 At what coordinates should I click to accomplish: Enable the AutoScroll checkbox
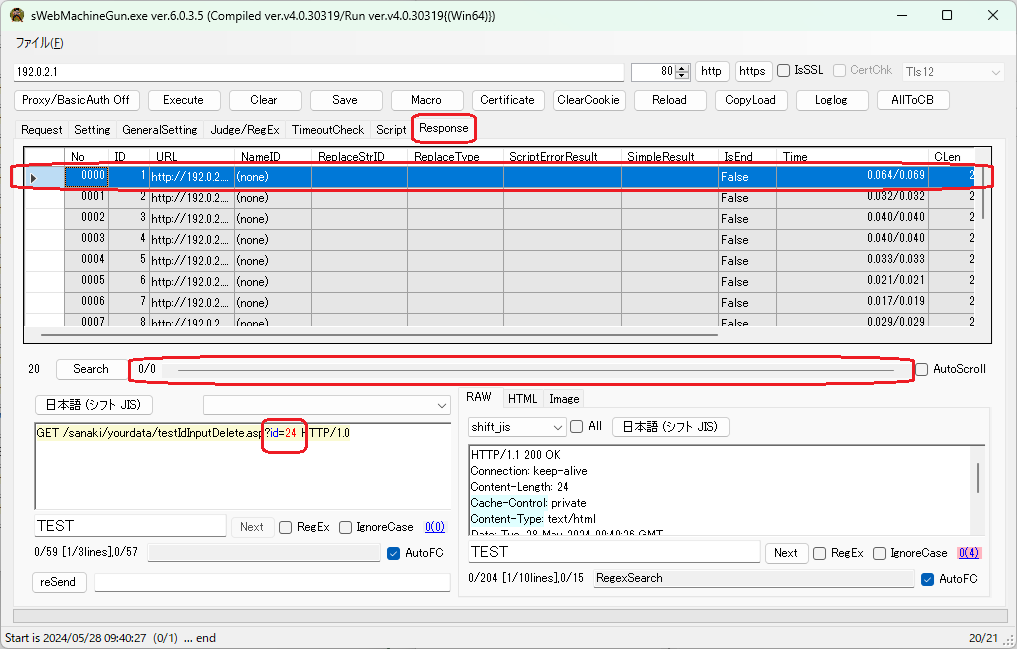click(922, 370)
